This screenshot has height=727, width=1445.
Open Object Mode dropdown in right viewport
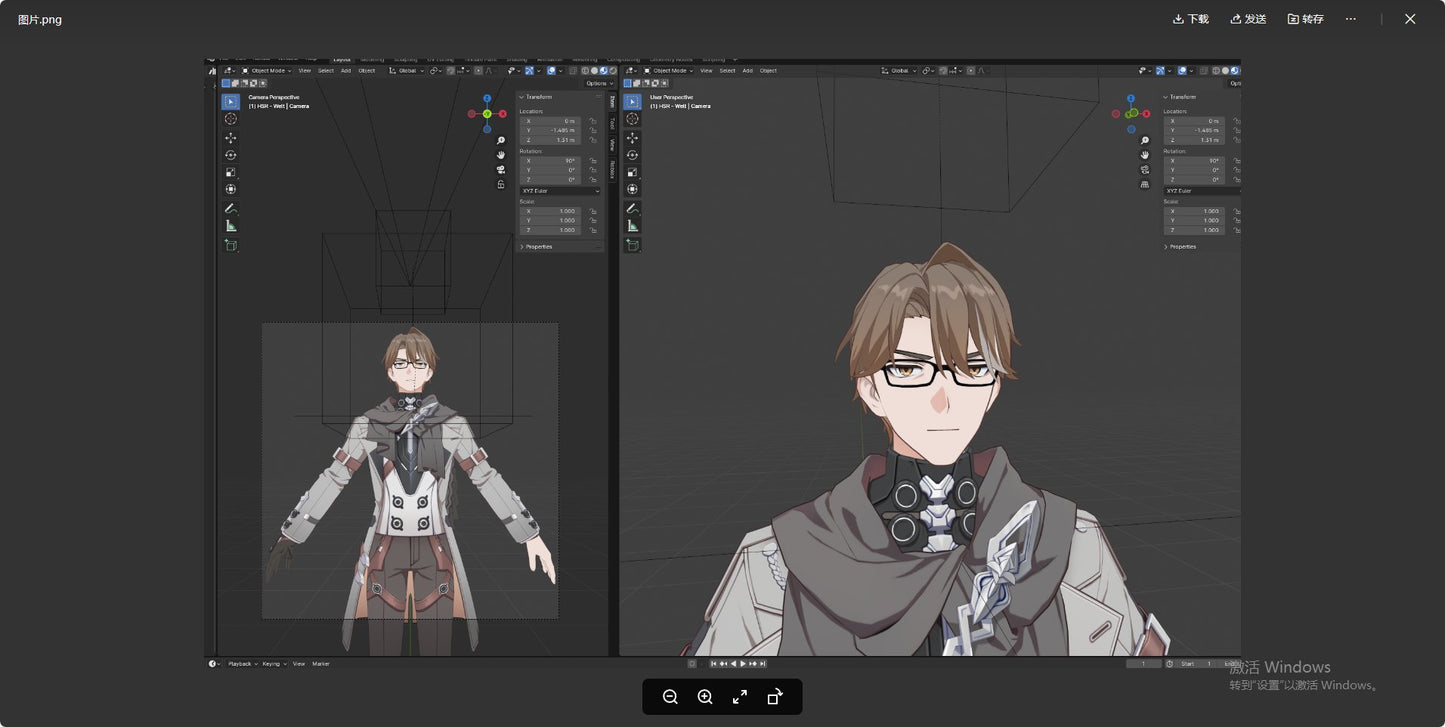coord(668,71)
